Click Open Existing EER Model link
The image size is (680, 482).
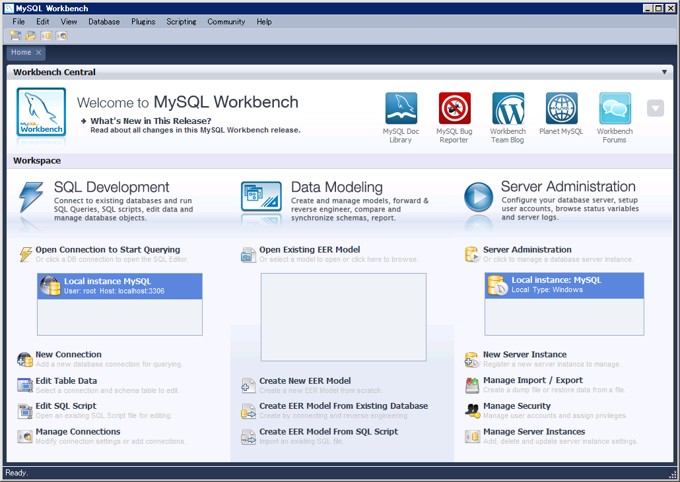310,250
